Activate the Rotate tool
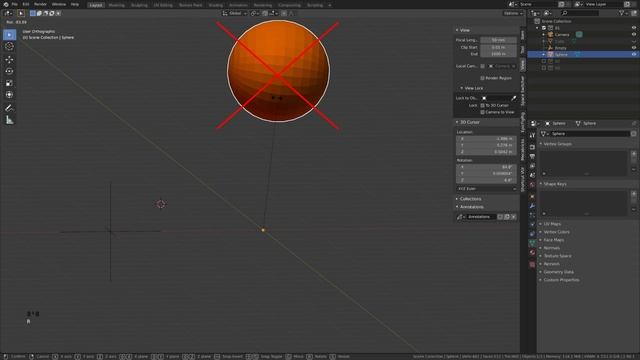The height and width of the screenshot is (360, 640). 9,71
